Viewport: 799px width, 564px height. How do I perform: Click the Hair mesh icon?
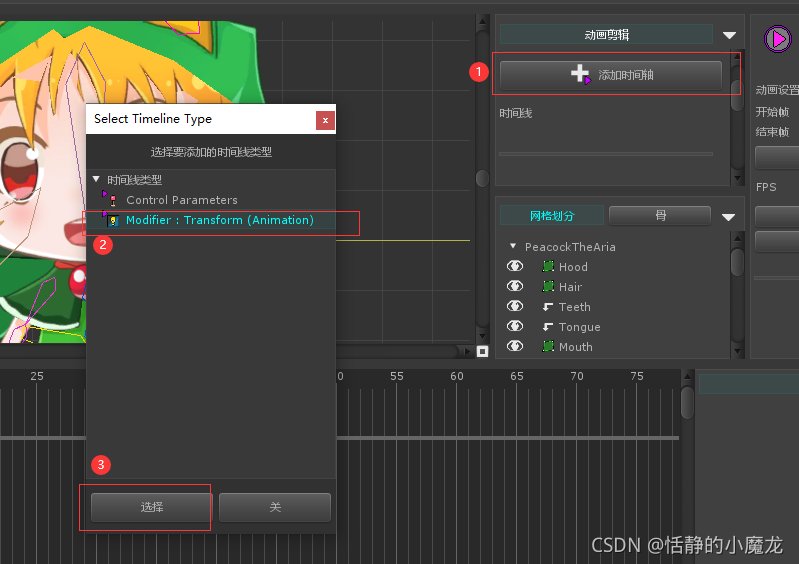(x=548, y=286)
